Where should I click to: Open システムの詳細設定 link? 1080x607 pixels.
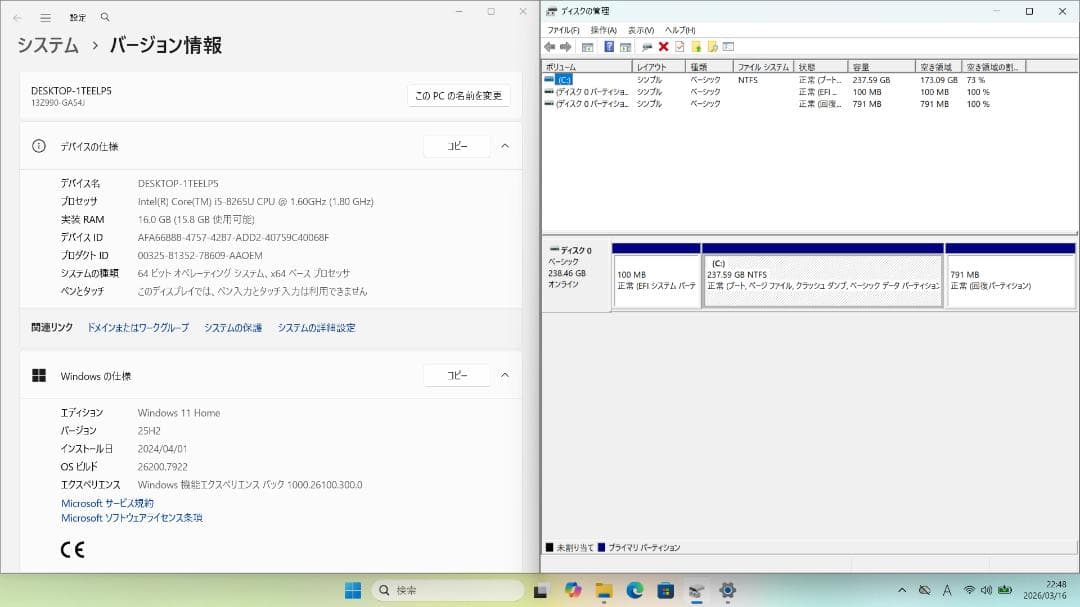(x=316, y=328)
